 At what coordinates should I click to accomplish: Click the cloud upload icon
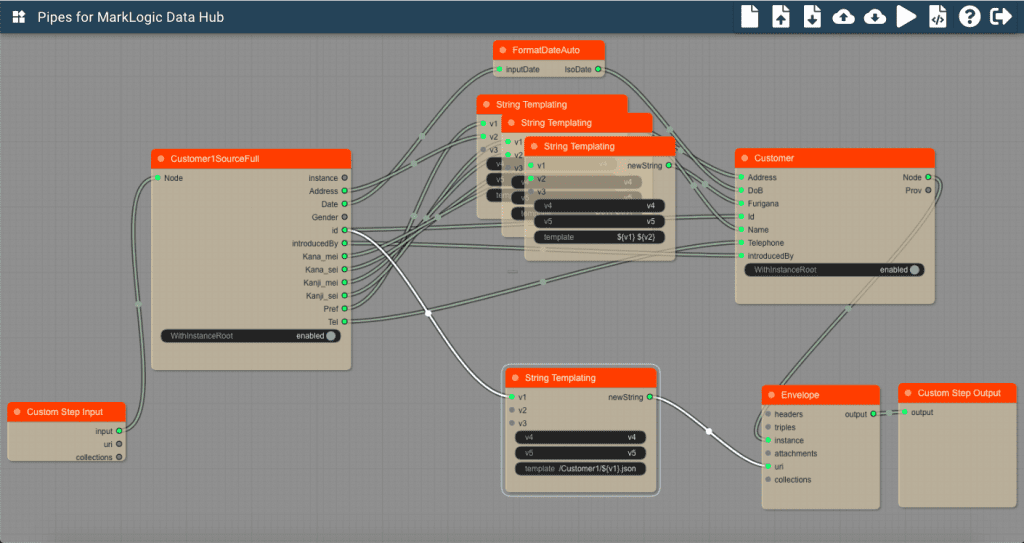(843, 17)
